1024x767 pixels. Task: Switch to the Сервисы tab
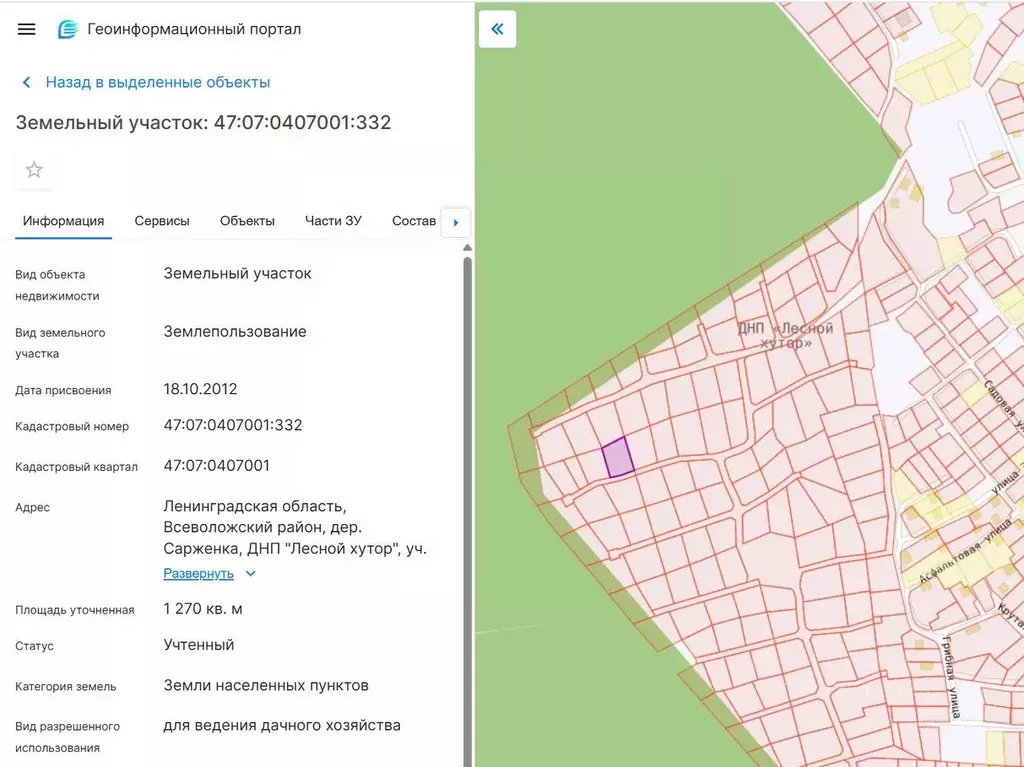(162, 221)
